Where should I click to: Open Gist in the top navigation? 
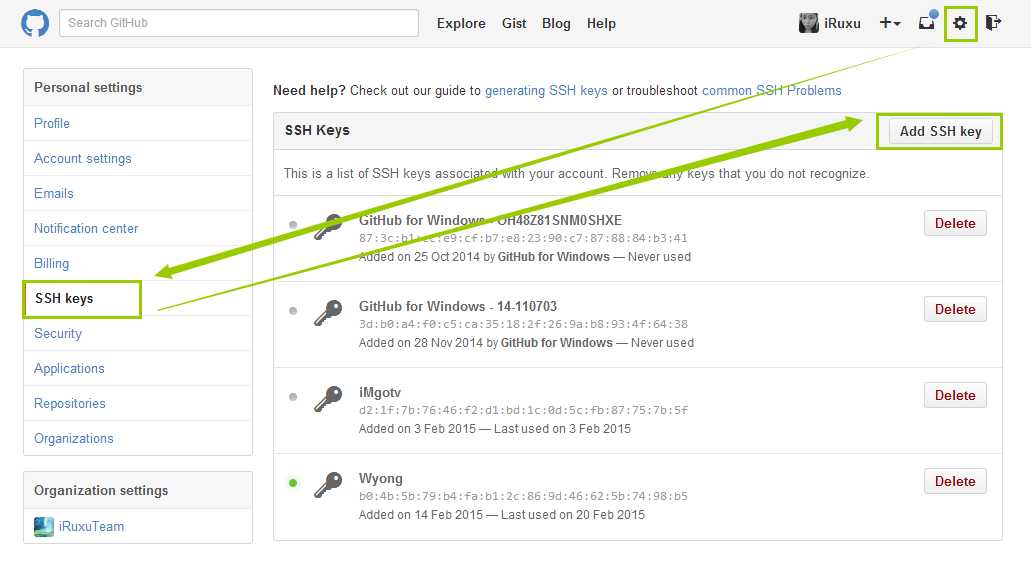514,24
